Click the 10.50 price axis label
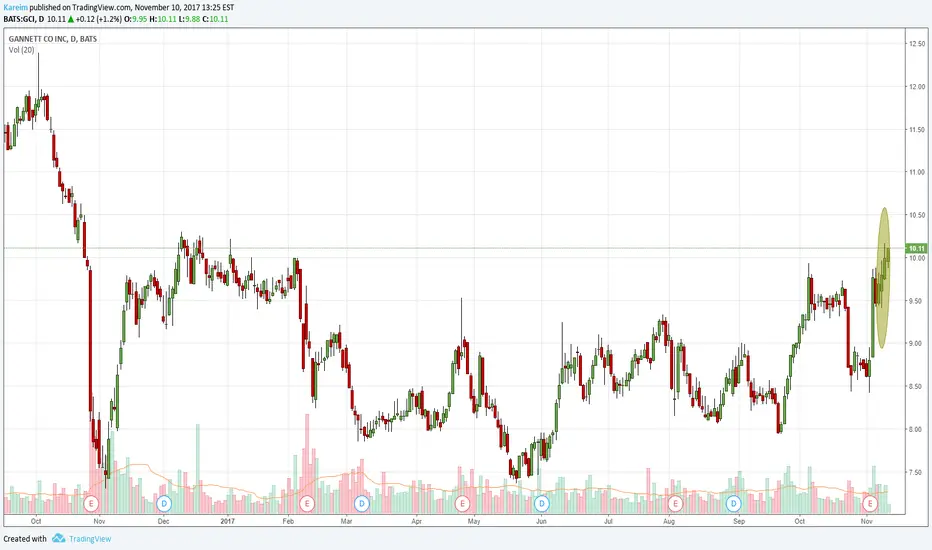Image resolution: width=932 pixels, height=550 pixels. coord(917,215)
